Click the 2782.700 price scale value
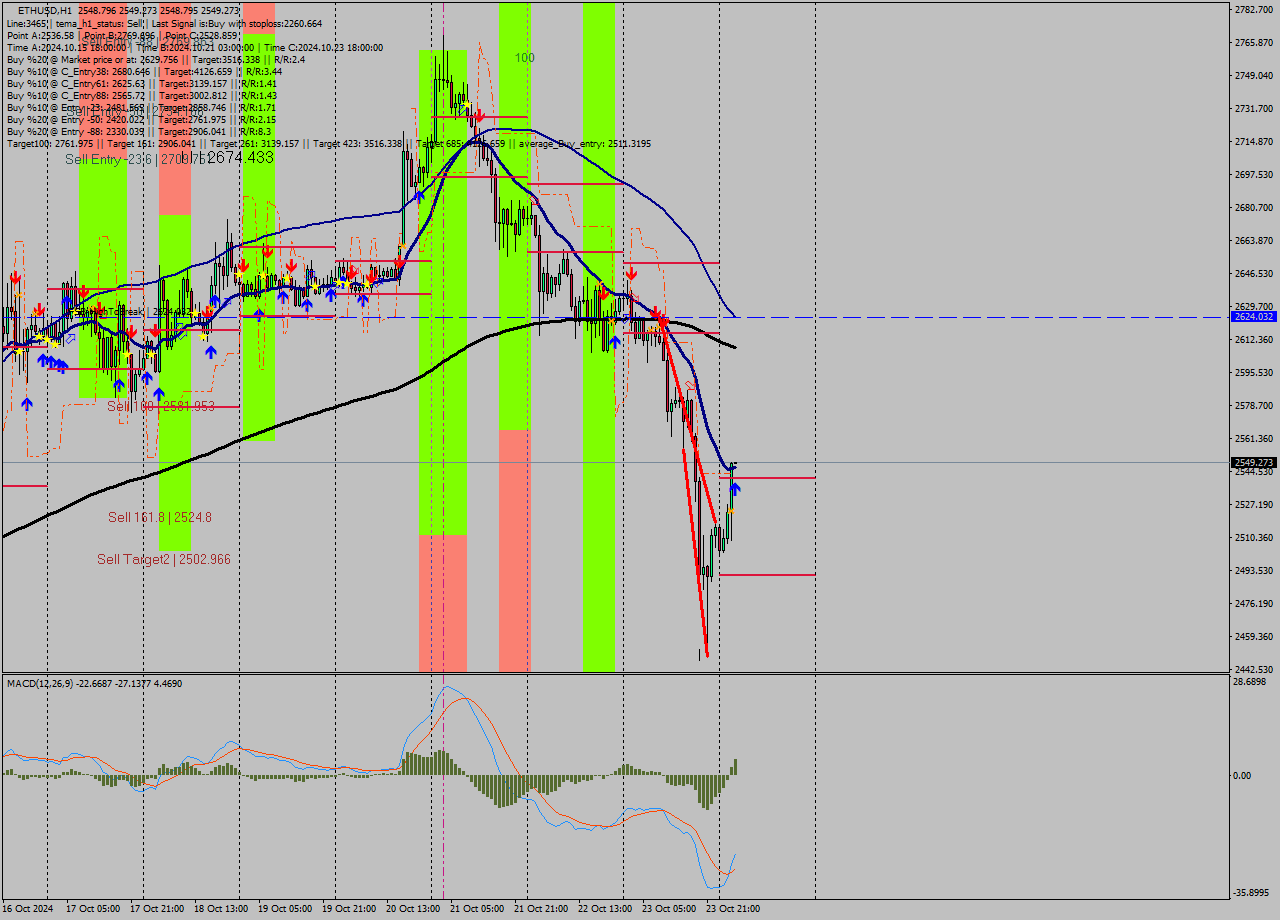Viewport: 1280px width, 920px height. (x=1254, y=9)
